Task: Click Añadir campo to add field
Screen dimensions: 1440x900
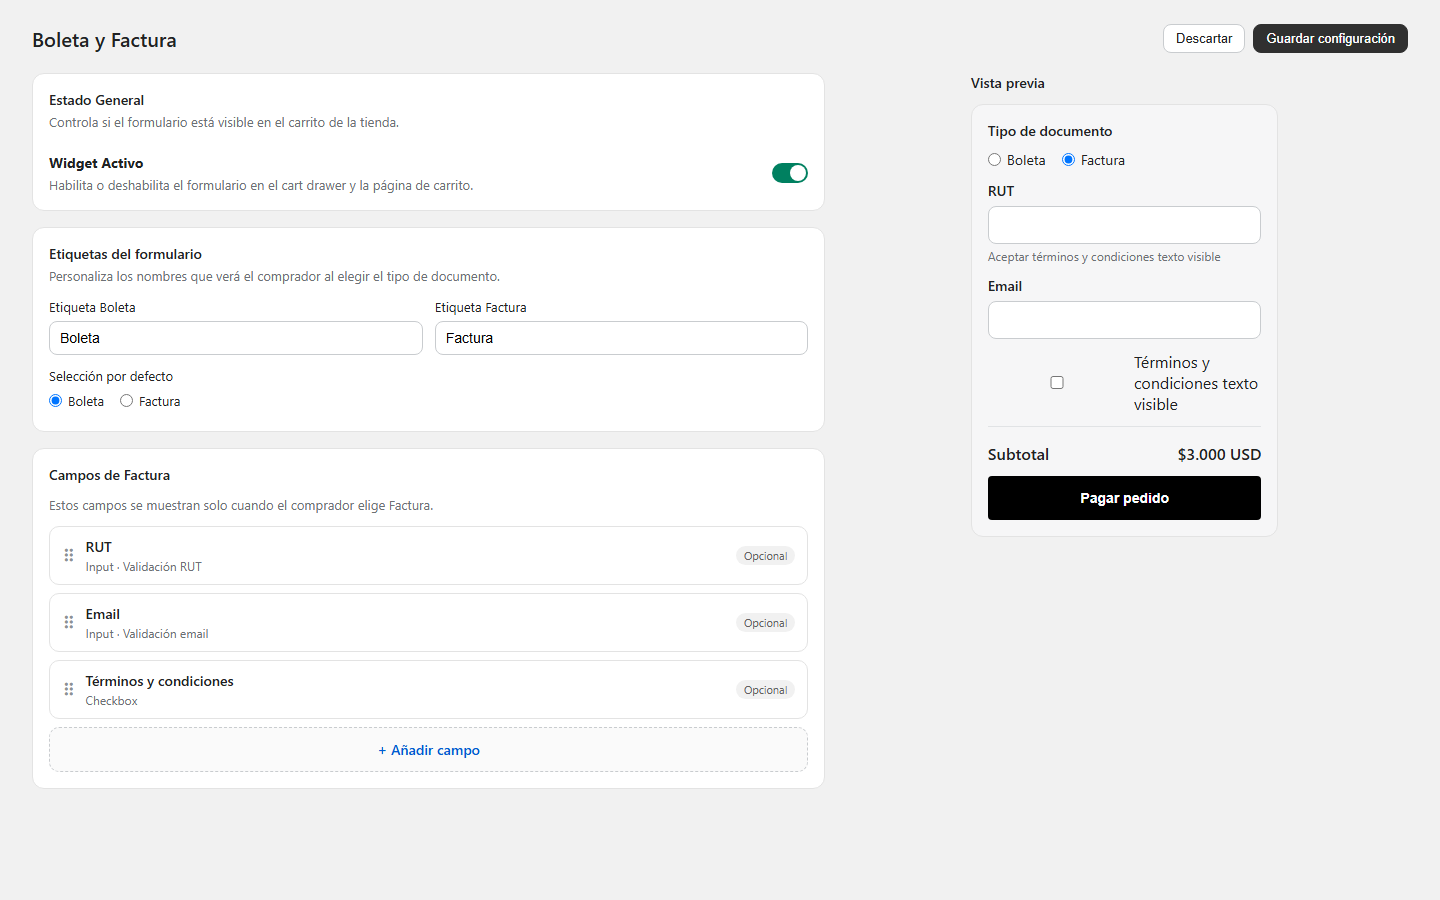Action: pyautogui.click(x=428, y=750)
